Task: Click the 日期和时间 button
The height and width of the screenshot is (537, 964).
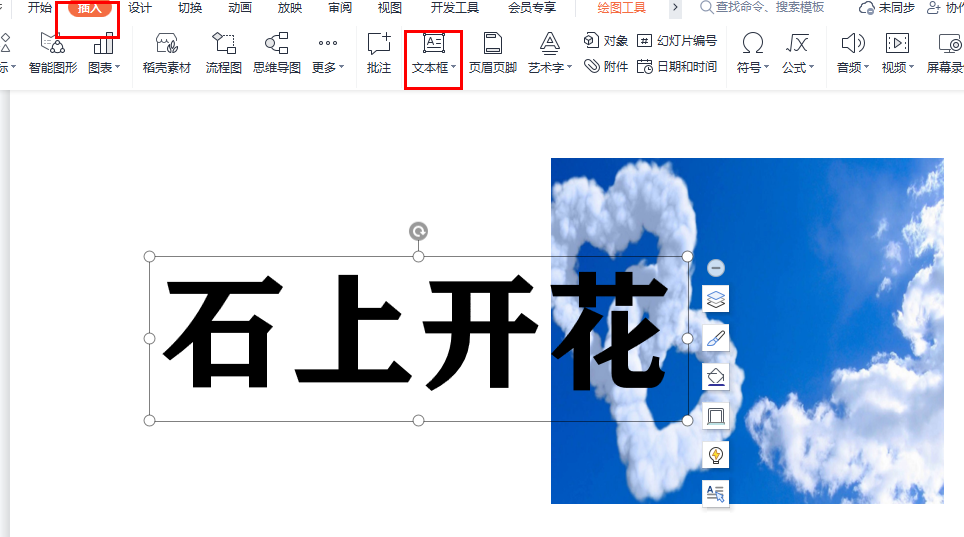Action: point(677,67)
